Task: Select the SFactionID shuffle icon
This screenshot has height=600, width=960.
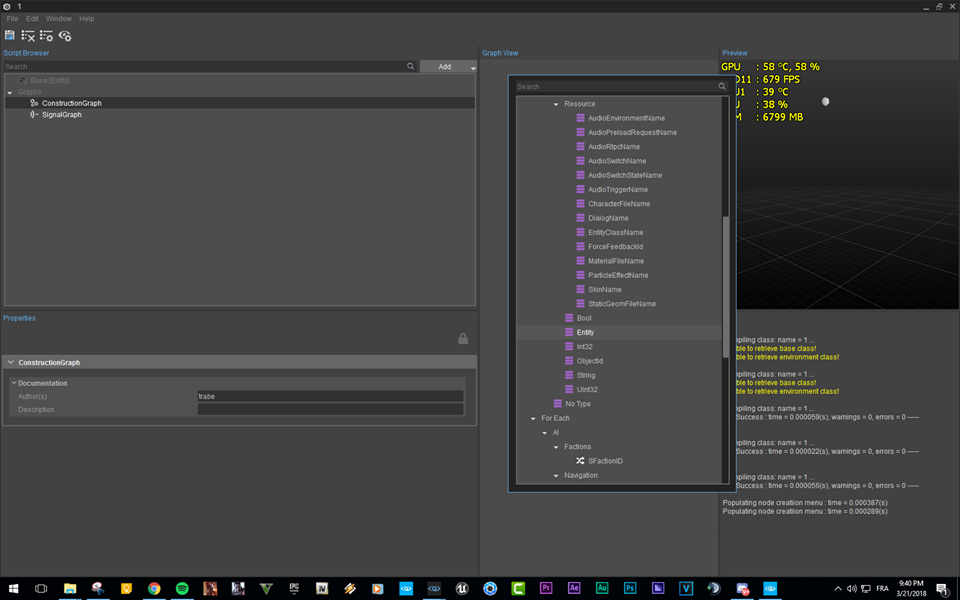Action: 580,460
